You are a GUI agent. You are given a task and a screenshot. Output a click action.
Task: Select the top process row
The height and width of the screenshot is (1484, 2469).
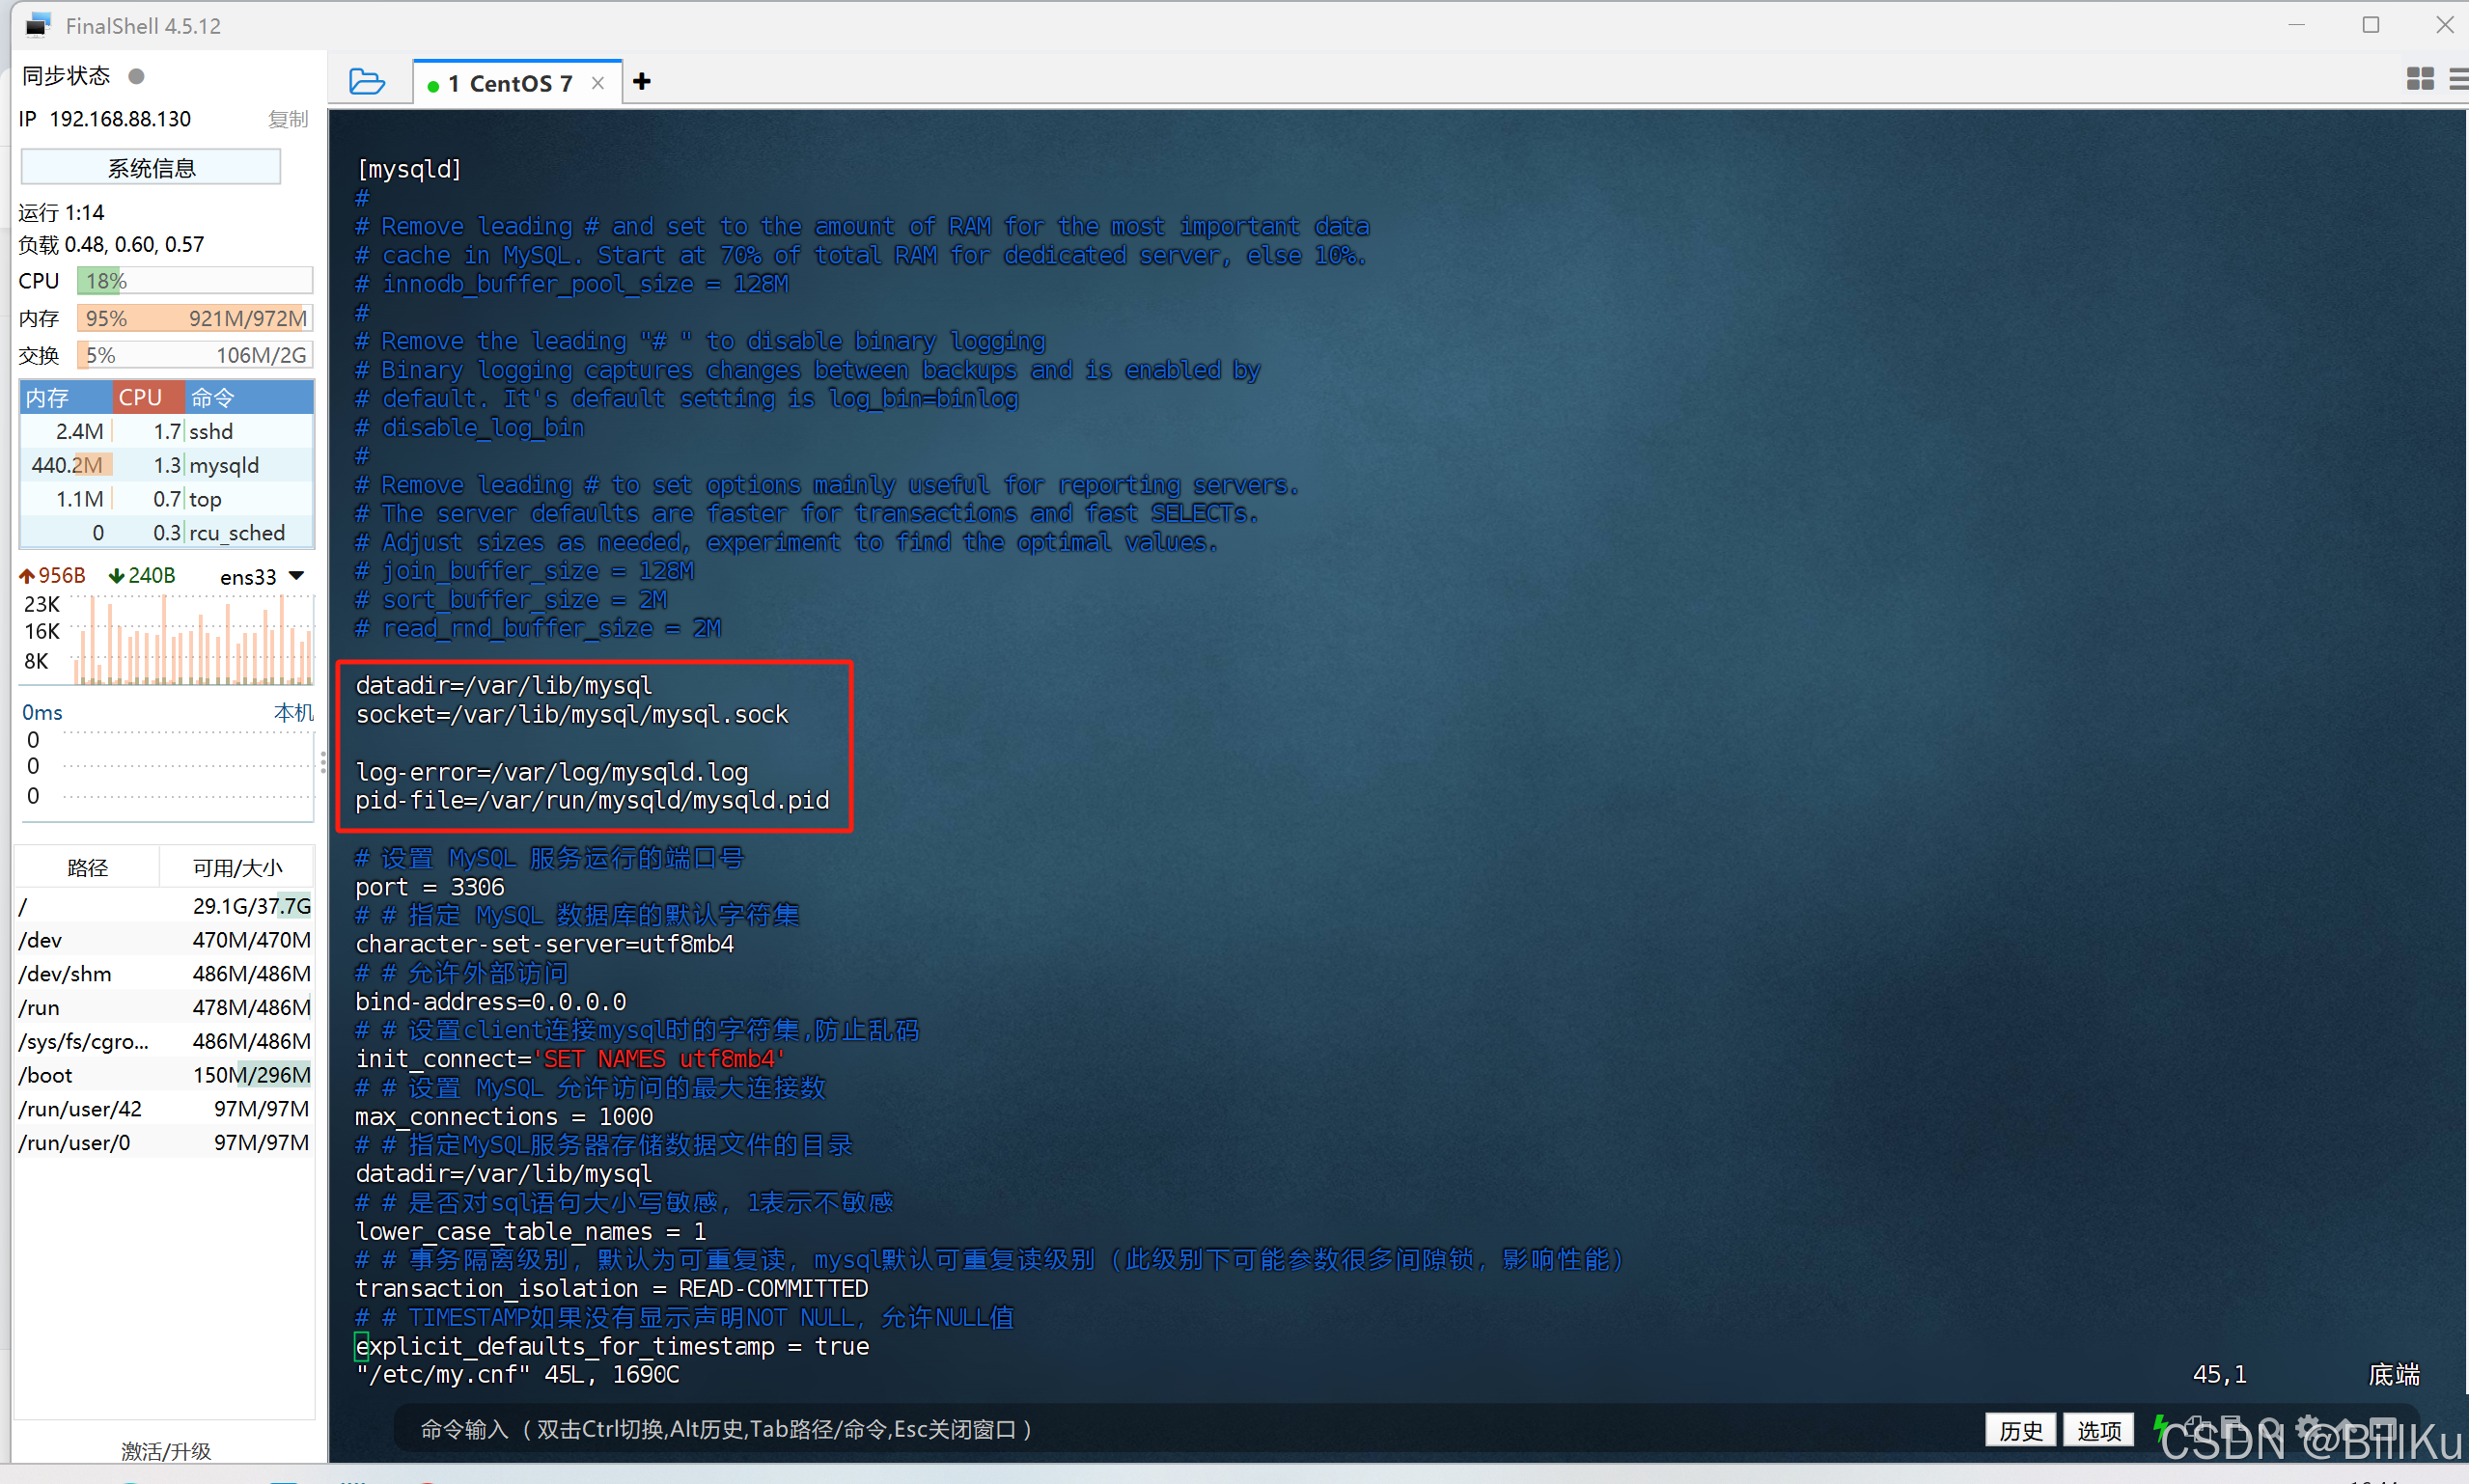click(167, 499)
